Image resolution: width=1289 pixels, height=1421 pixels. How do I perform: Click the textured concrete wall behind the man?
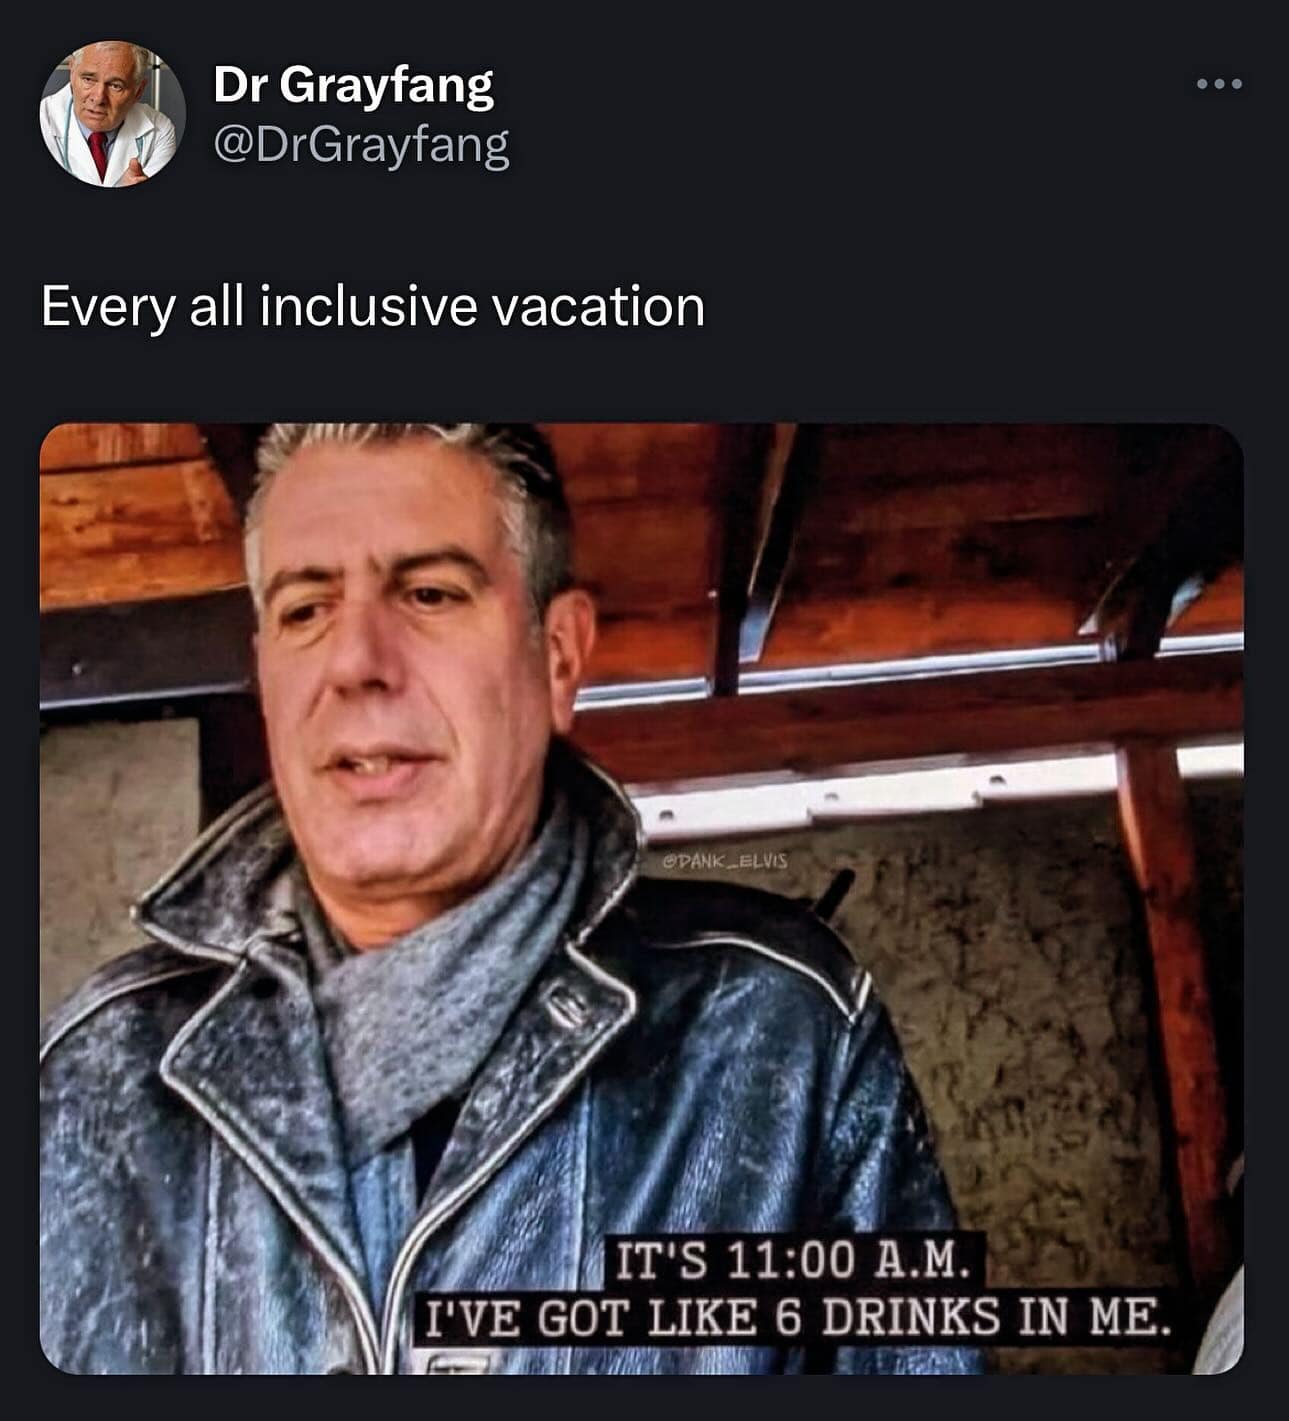tap(1000, 1000)
